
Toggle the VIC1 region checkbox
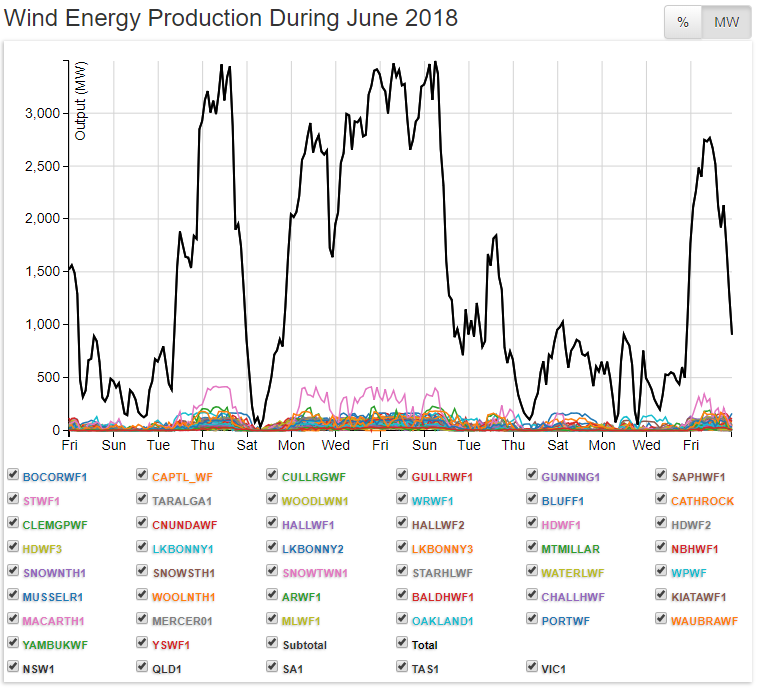532,666
